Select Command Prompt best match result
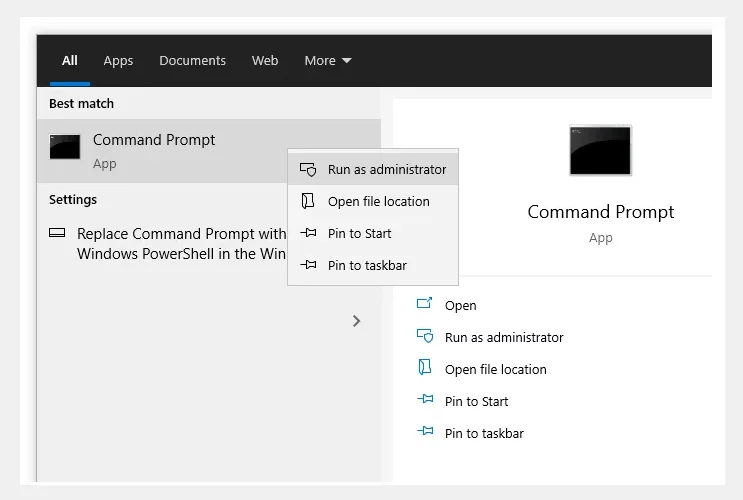This screenshot has width=743, height=500. pyautogui.click(x=208, y=151)
